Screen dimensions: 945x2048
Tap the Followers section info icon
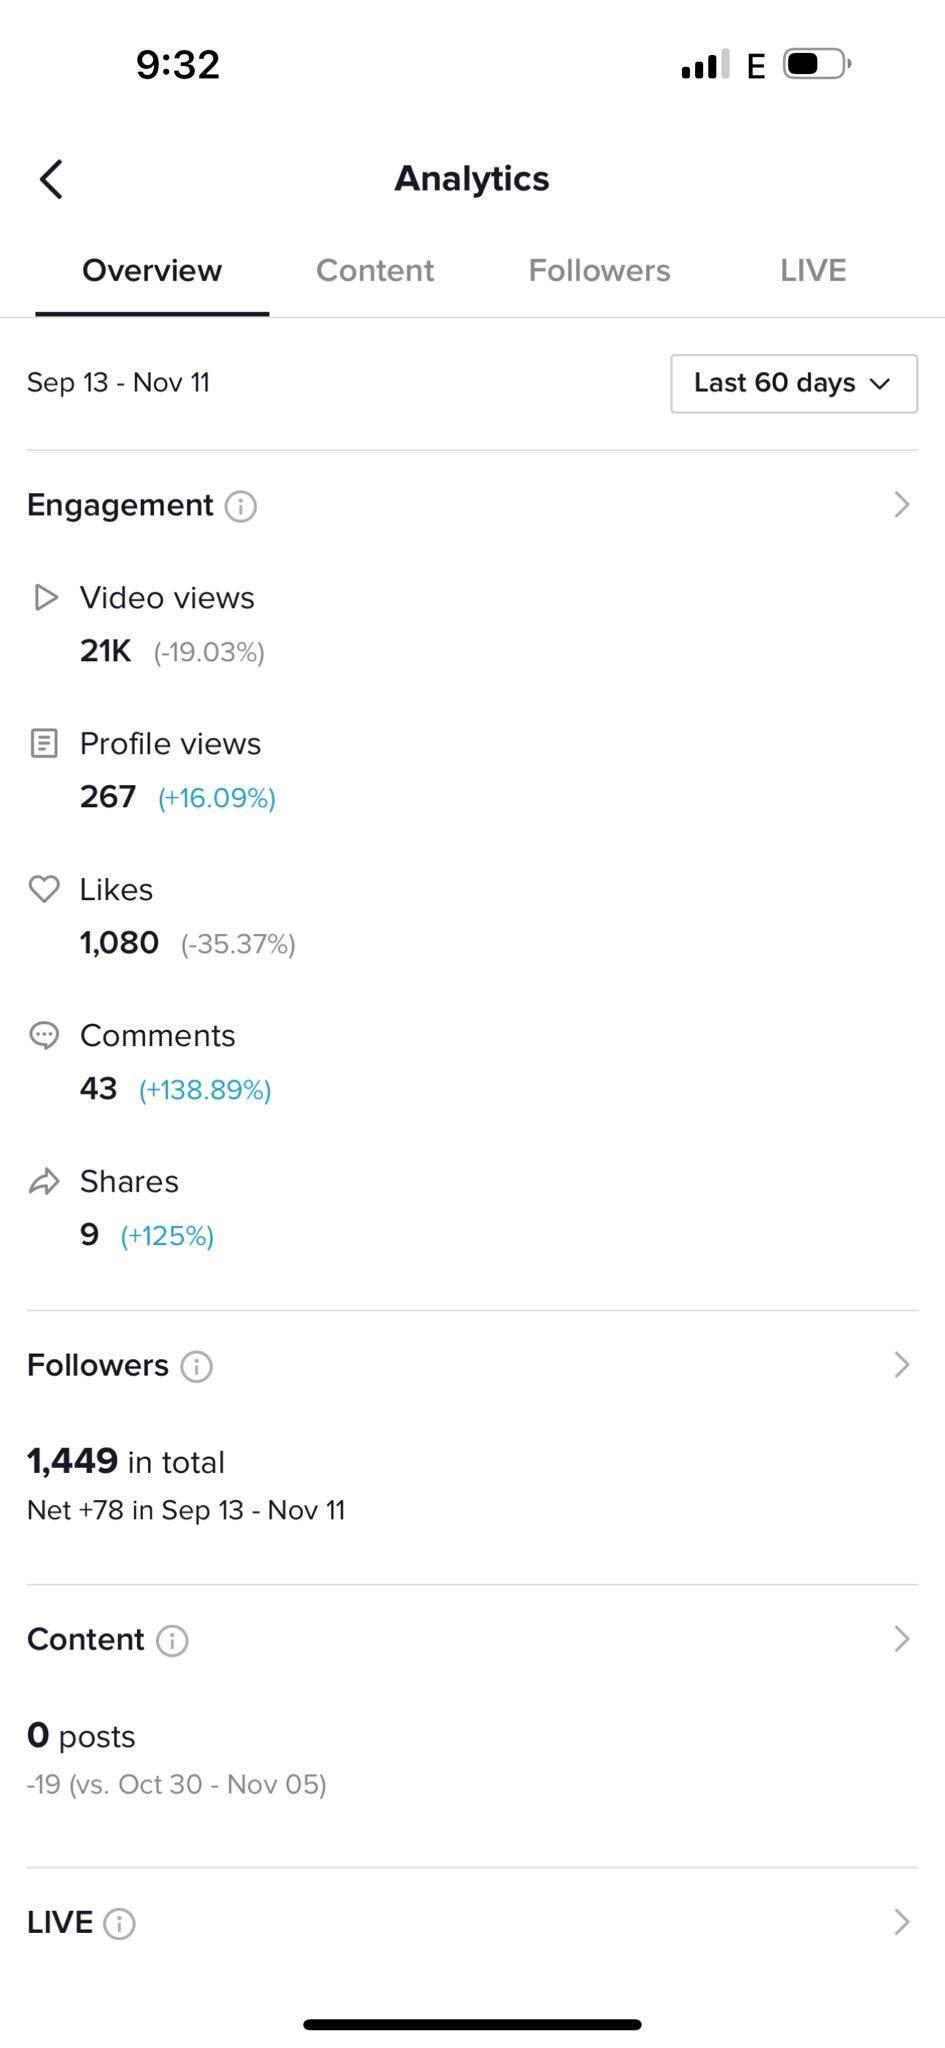coord(196,1366)
